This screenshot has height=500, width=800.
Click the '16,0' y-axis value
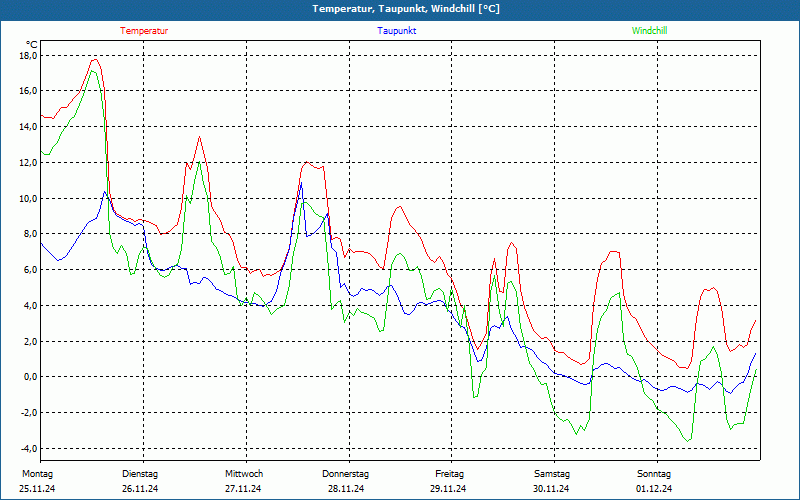click(28, 91)
